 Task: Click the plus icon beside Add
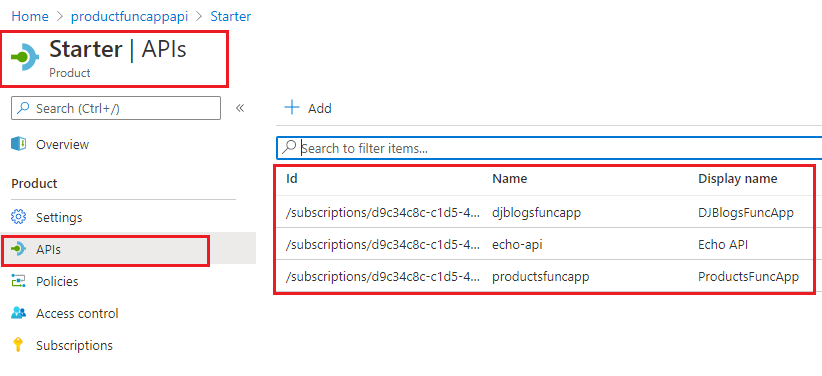(291, 108)
